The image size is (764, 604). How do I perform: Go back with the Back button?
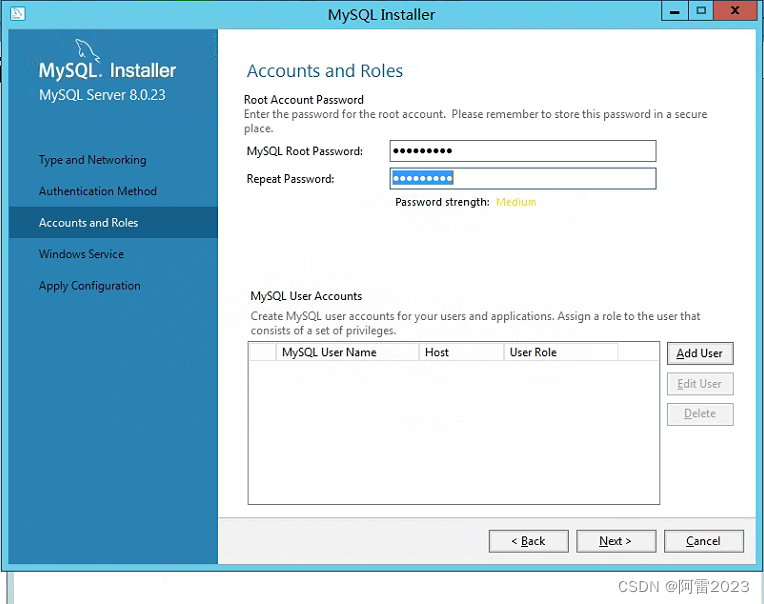529,541
